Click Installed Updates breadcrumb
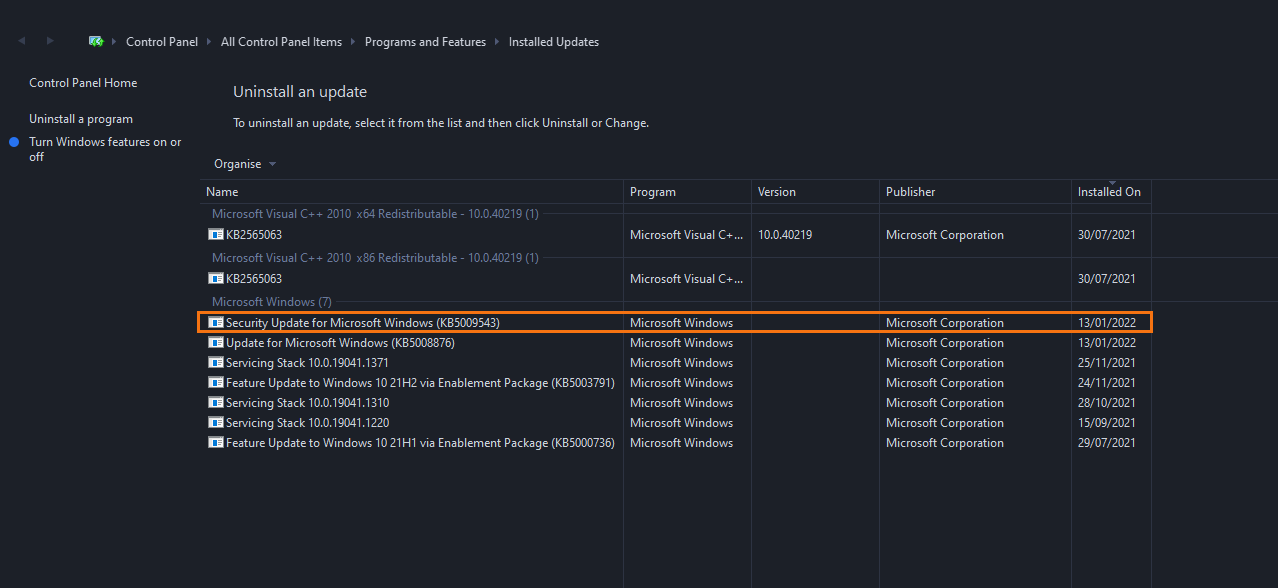1278x588 pixels. tap(554, 42)
